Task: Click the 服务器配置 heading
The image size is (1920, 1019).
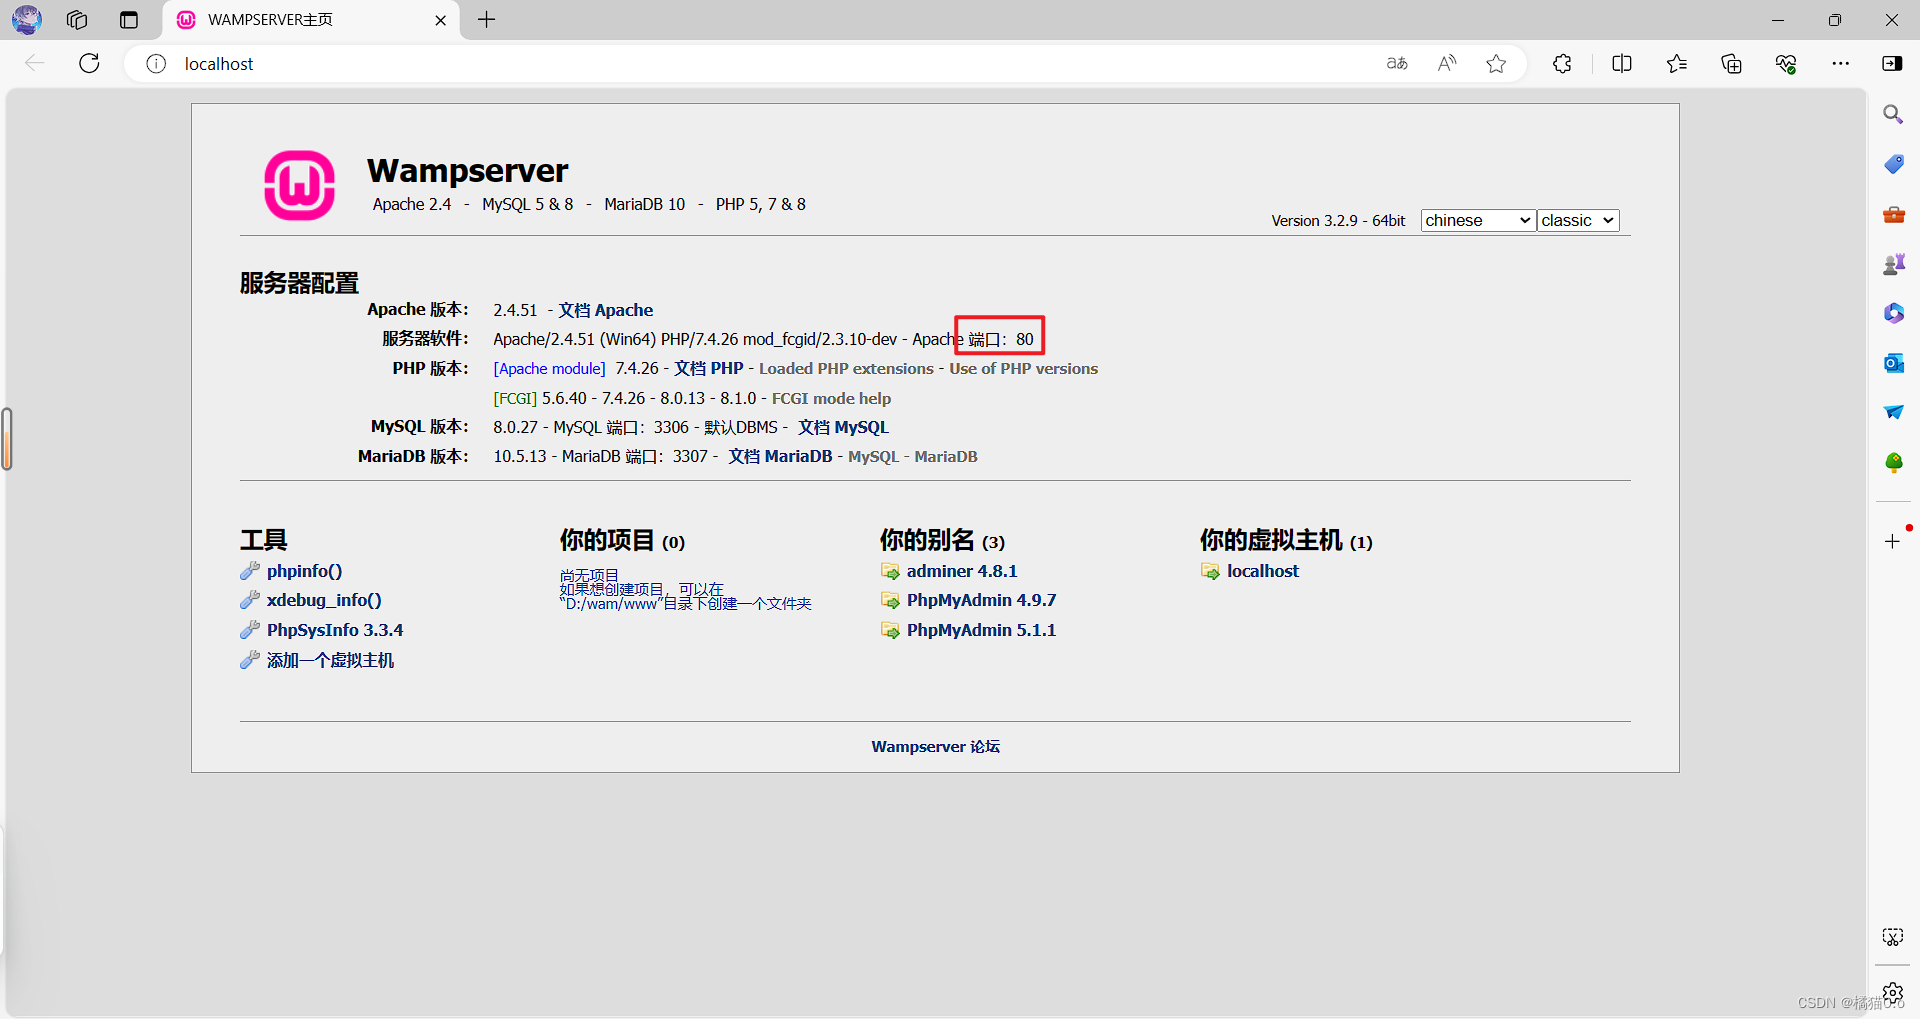Action: pos(299,283)
